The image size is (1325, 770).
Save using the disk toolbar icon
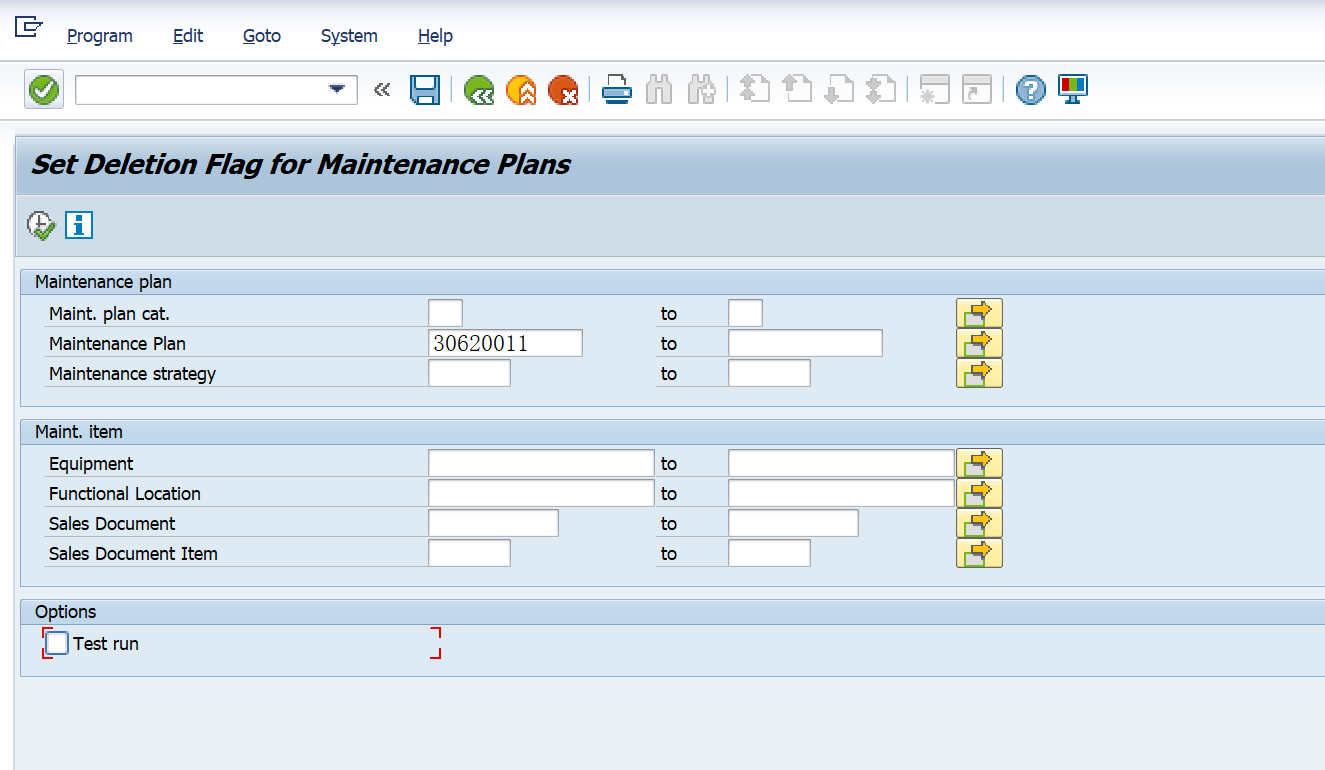tap(424, 89)
